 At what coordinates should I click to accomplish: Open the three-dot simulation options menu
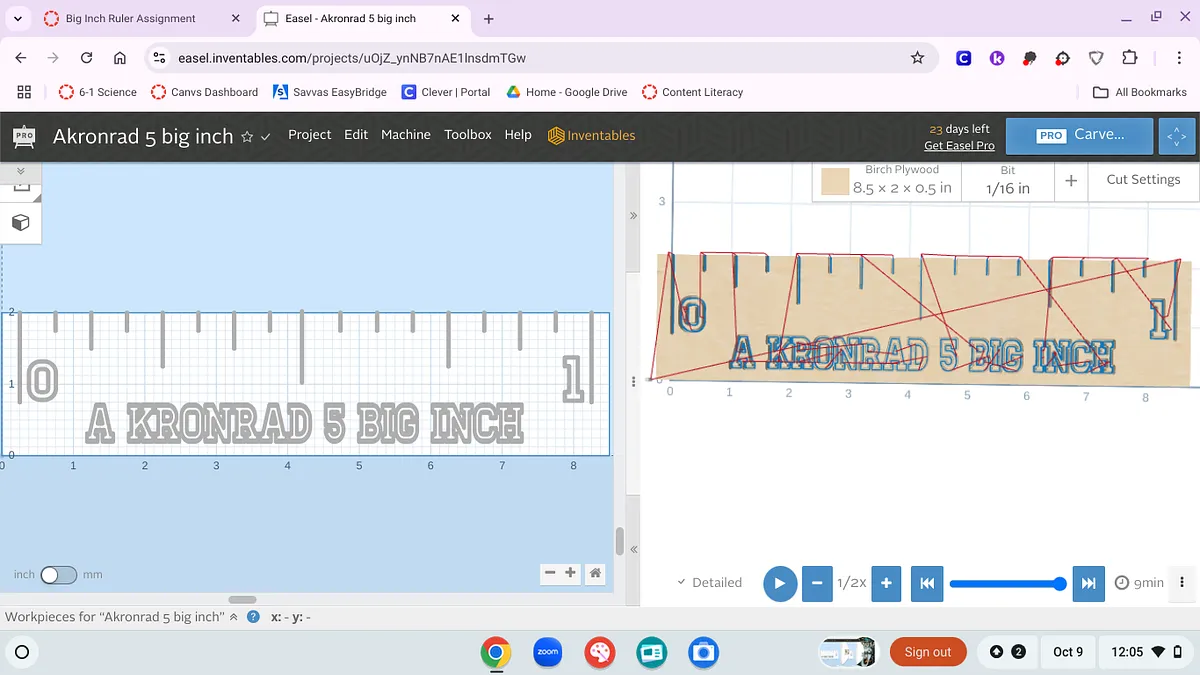[1182, 583]
